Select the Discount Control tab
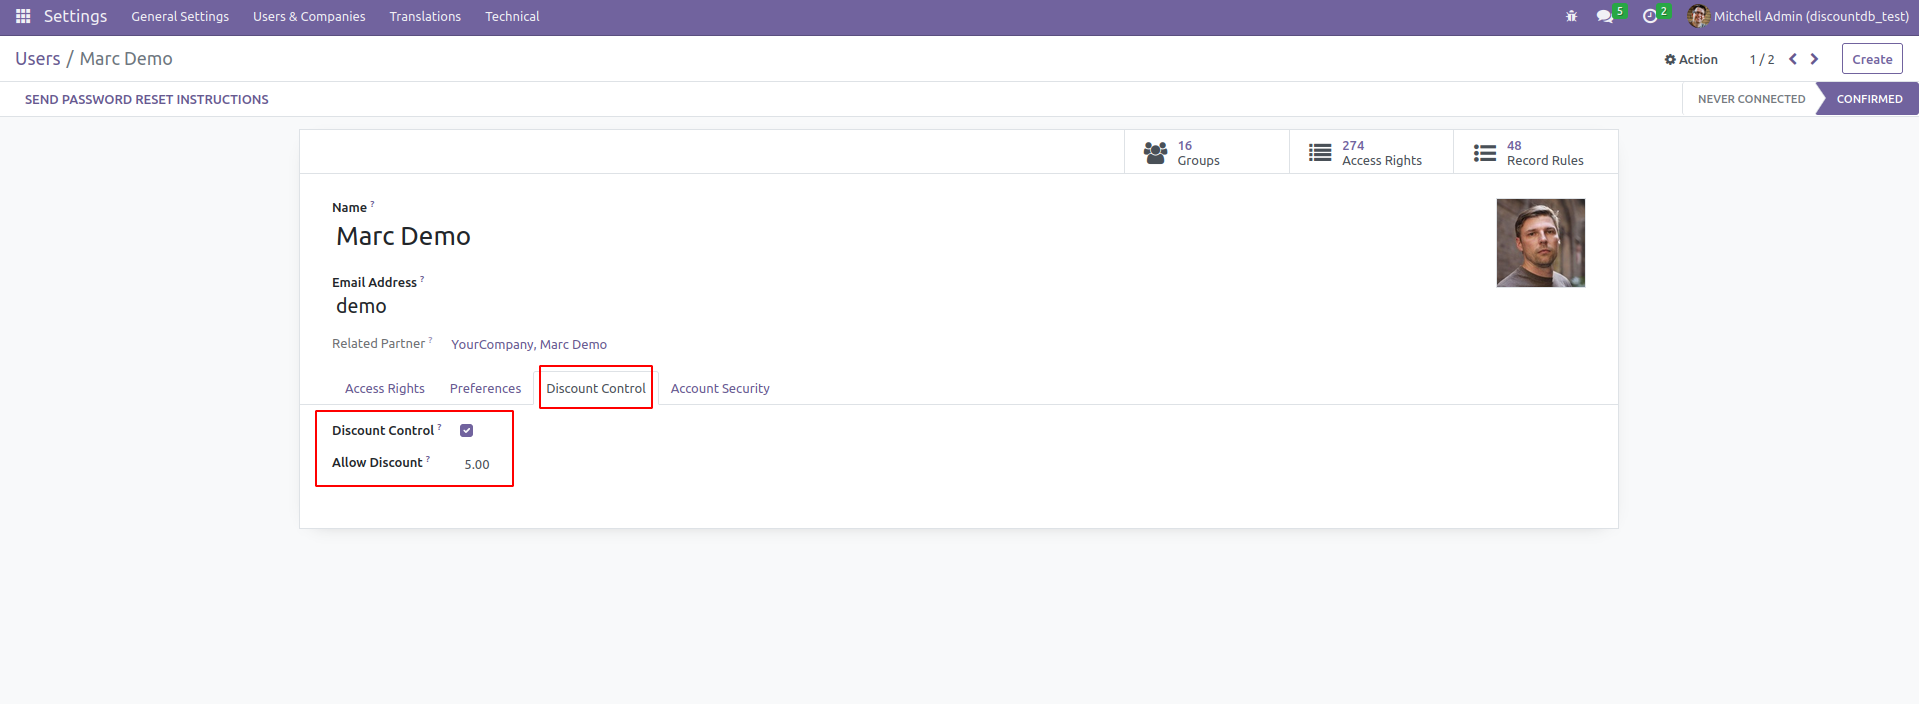Image resolution: width=1919 pixels, height=704 pixels. tap(596, 388)
